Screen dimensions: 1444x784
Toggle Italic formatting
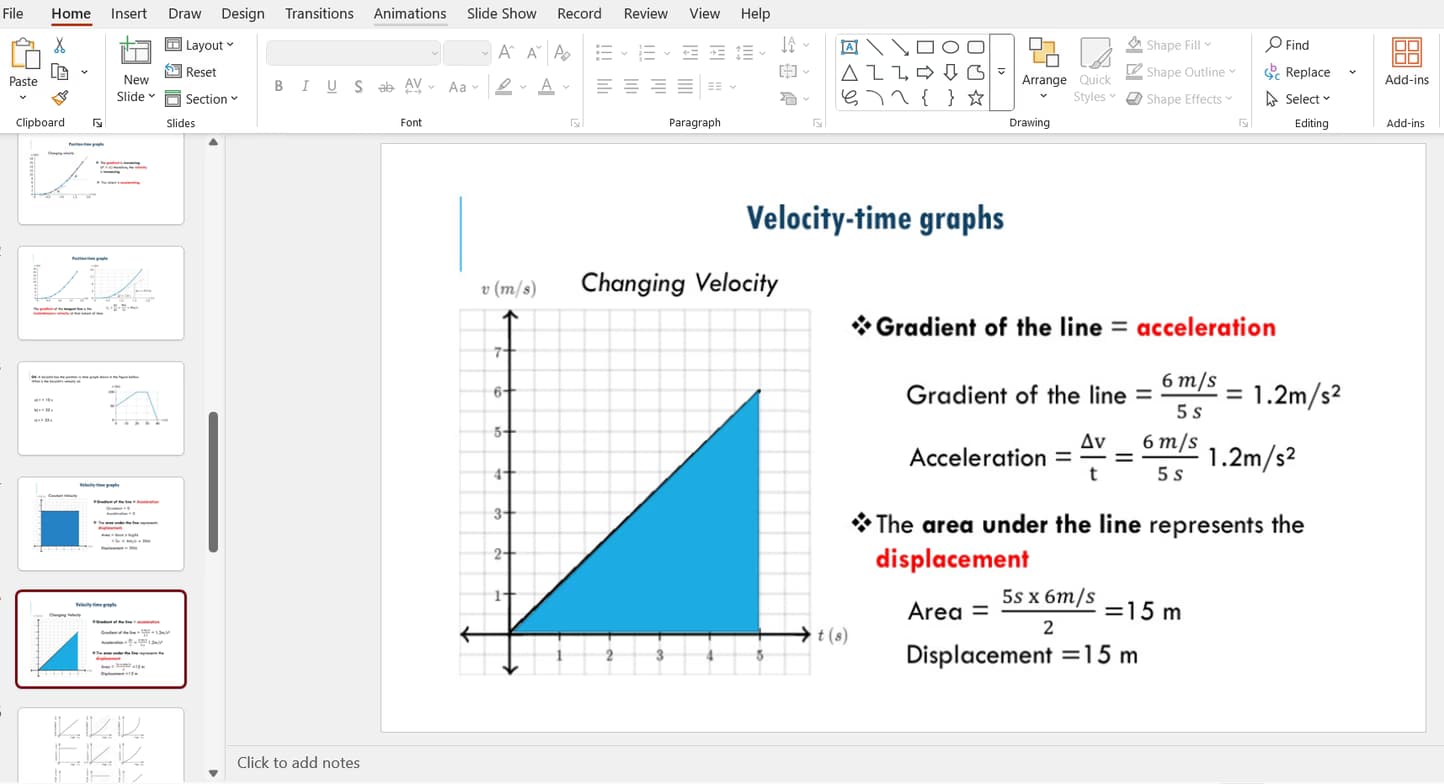pyautogui.click(x=305, y=86)
